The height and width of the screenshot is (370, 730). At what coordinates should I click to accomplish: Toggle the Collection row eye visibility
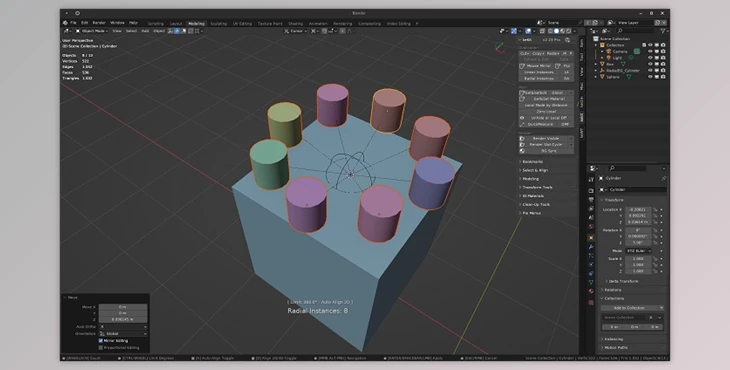point(650,45)
